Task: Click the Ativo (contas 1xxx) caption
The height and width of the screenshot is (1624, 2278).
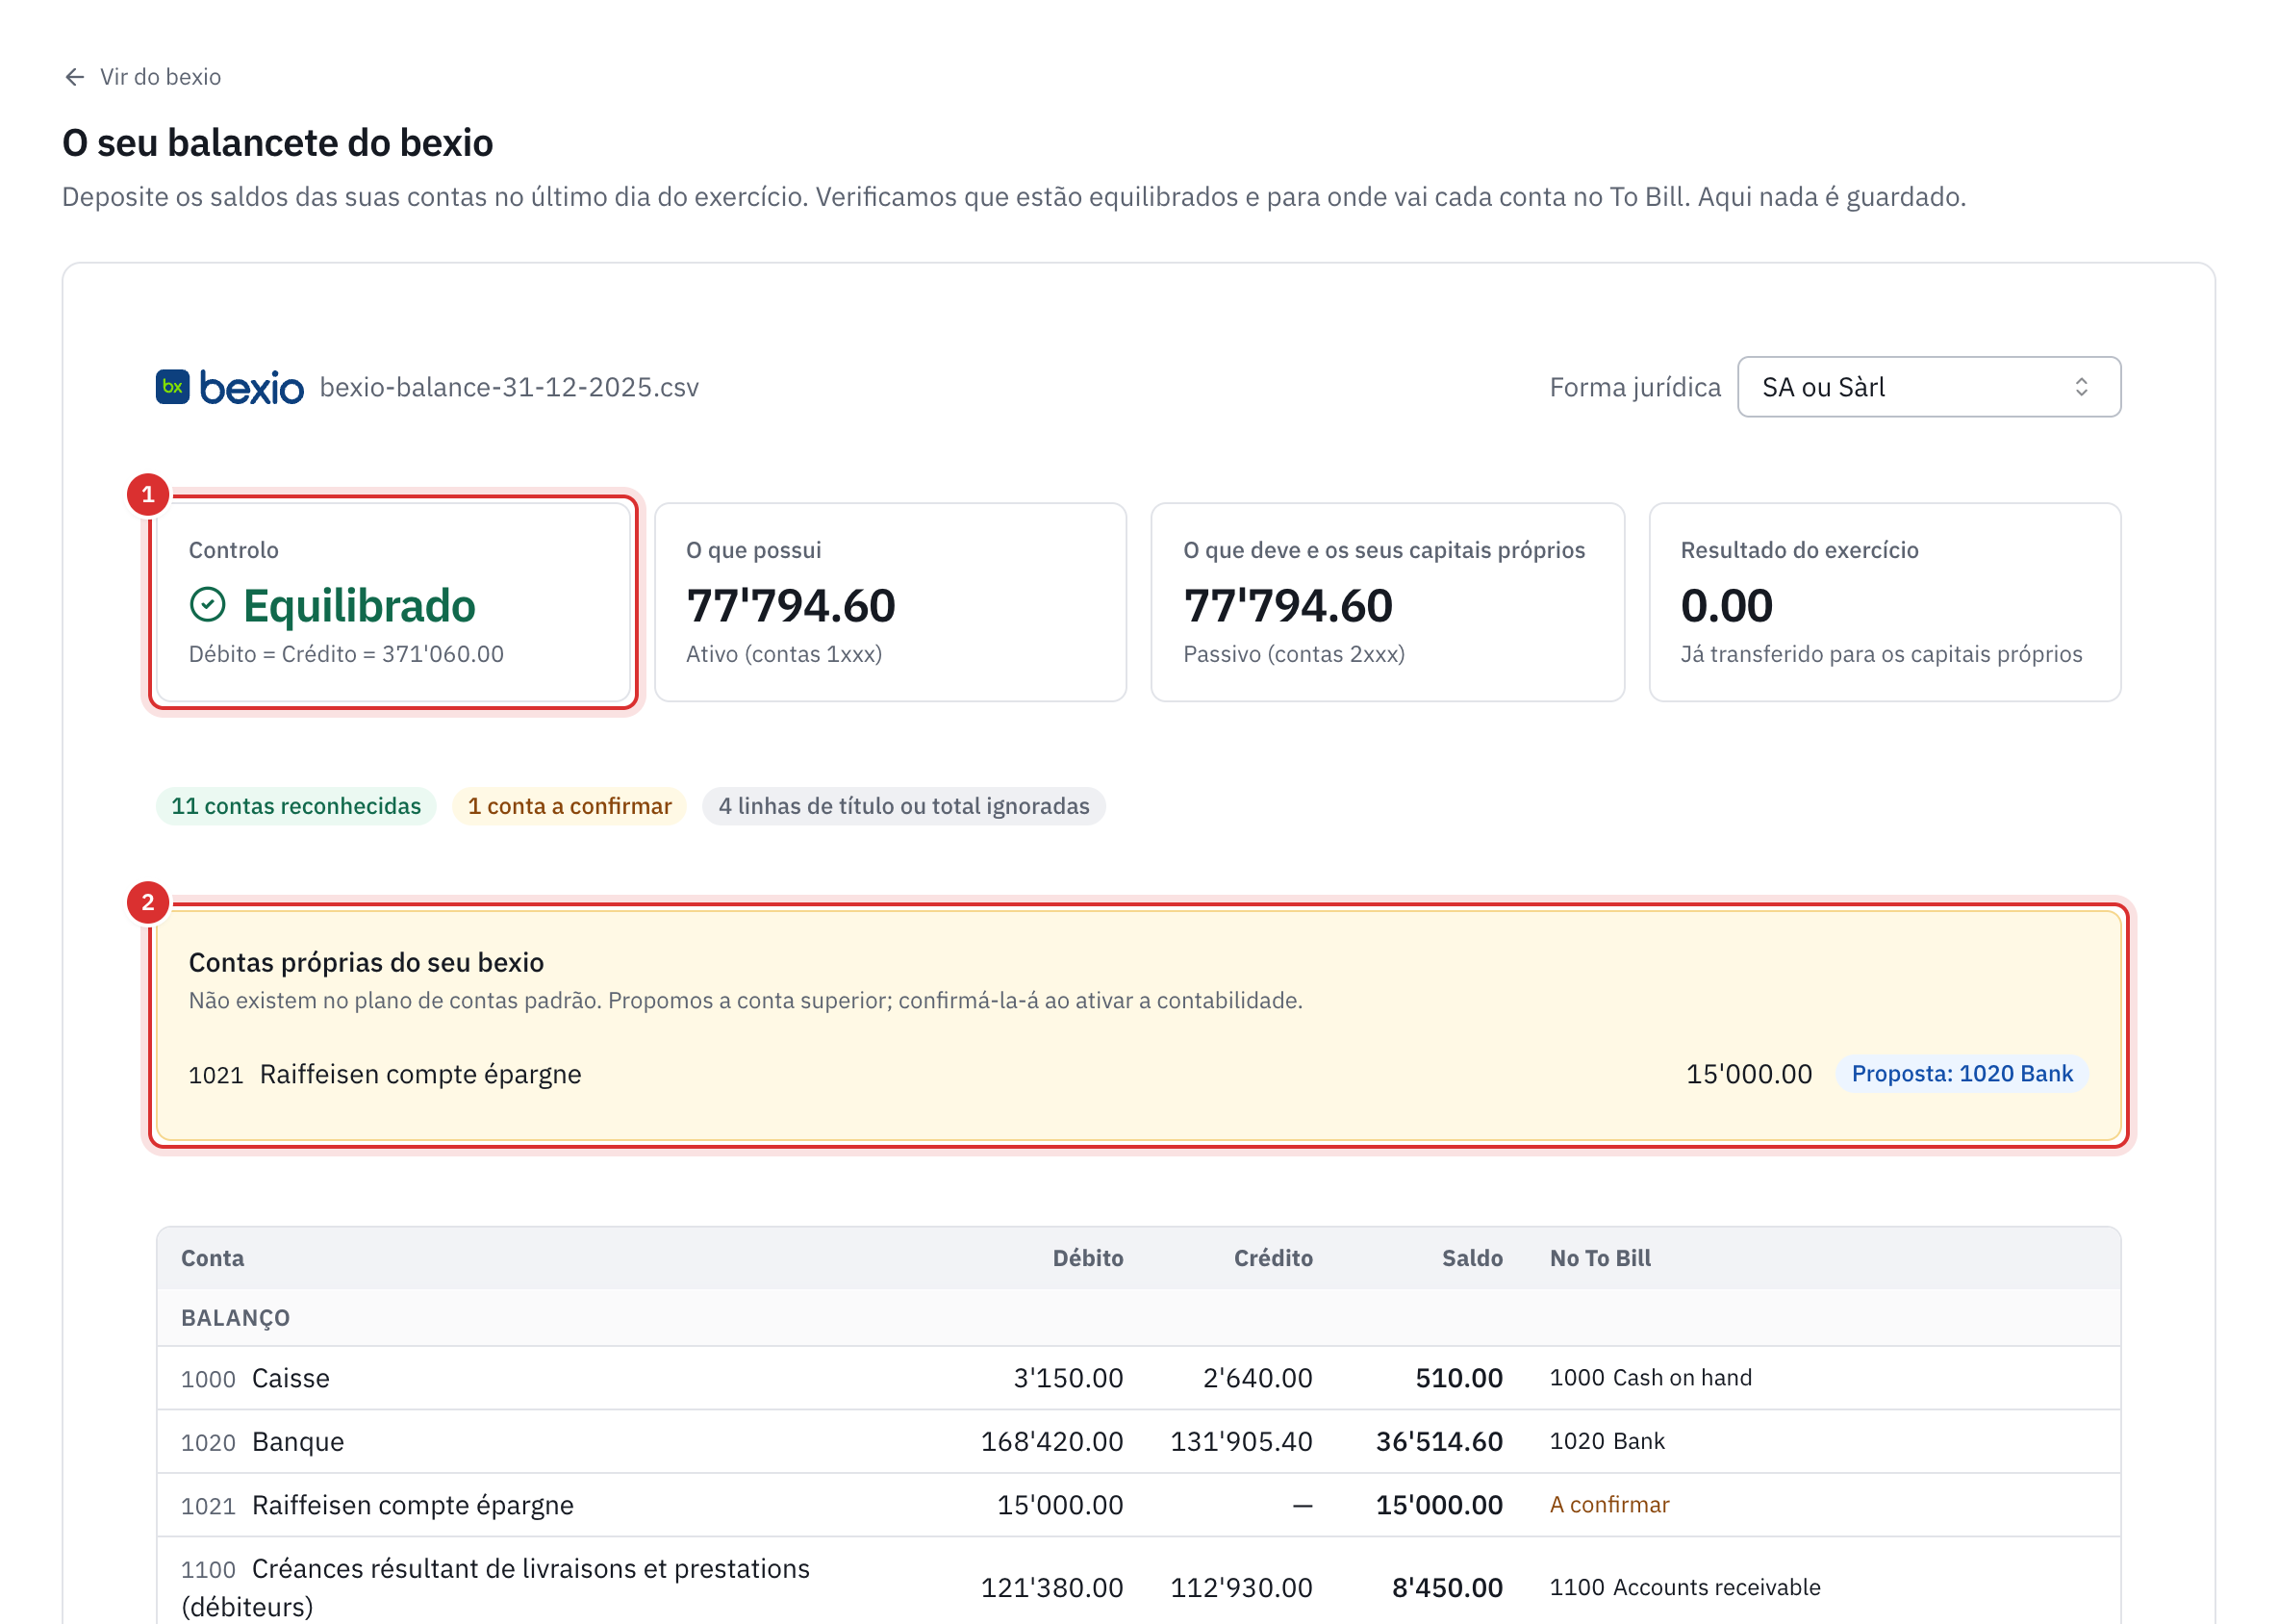Action: click(783, 654)
